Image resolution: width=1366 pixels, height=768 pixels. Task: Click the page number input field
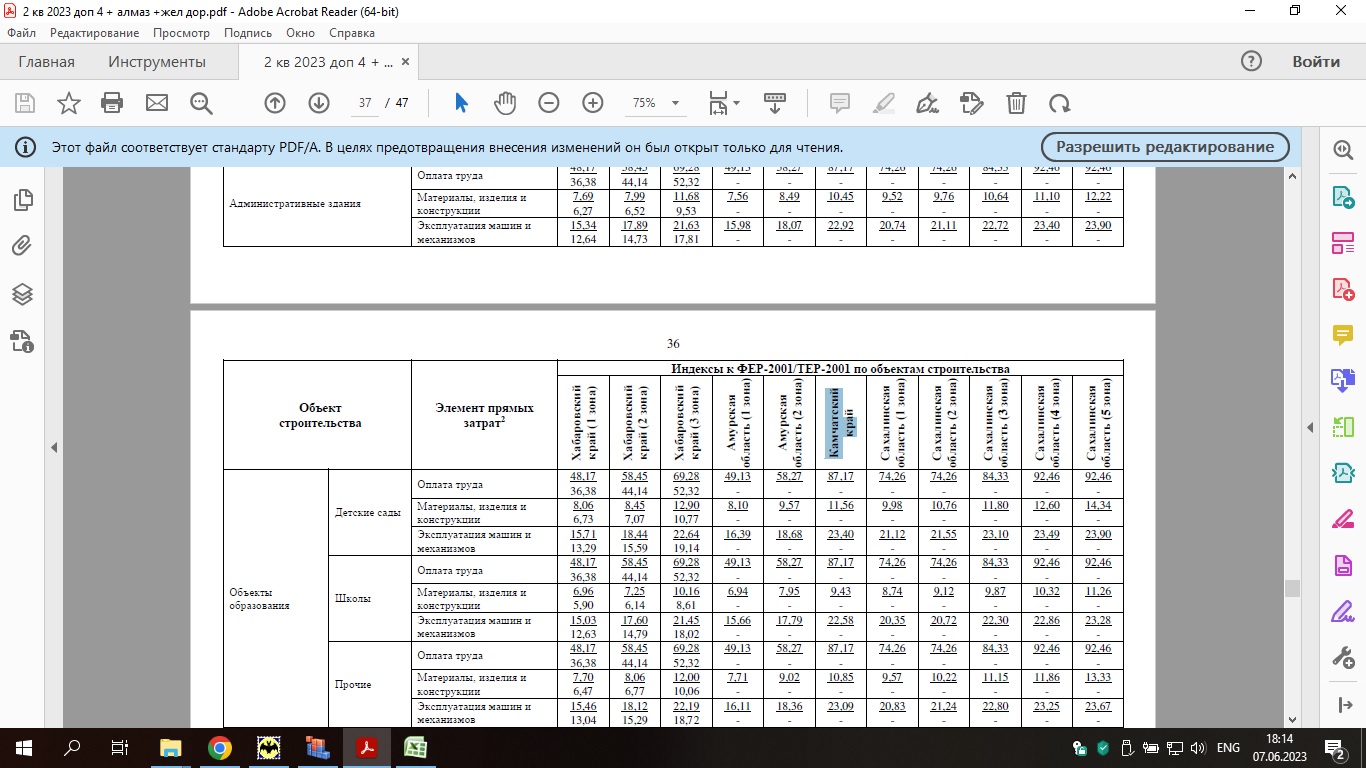point(365,103)
